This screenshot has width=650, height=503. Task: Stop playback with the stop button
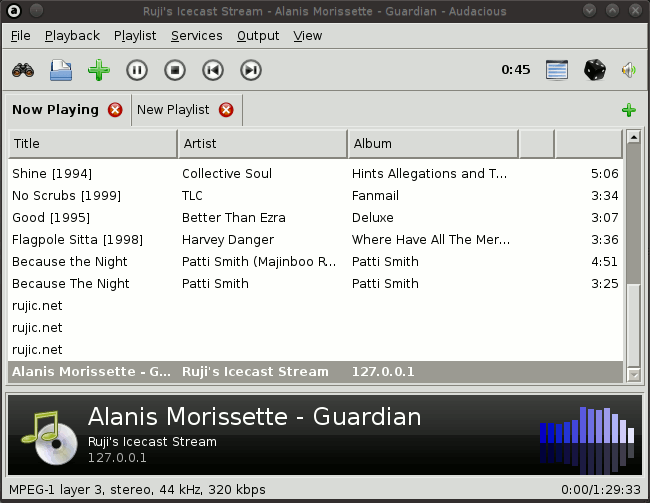175,70
